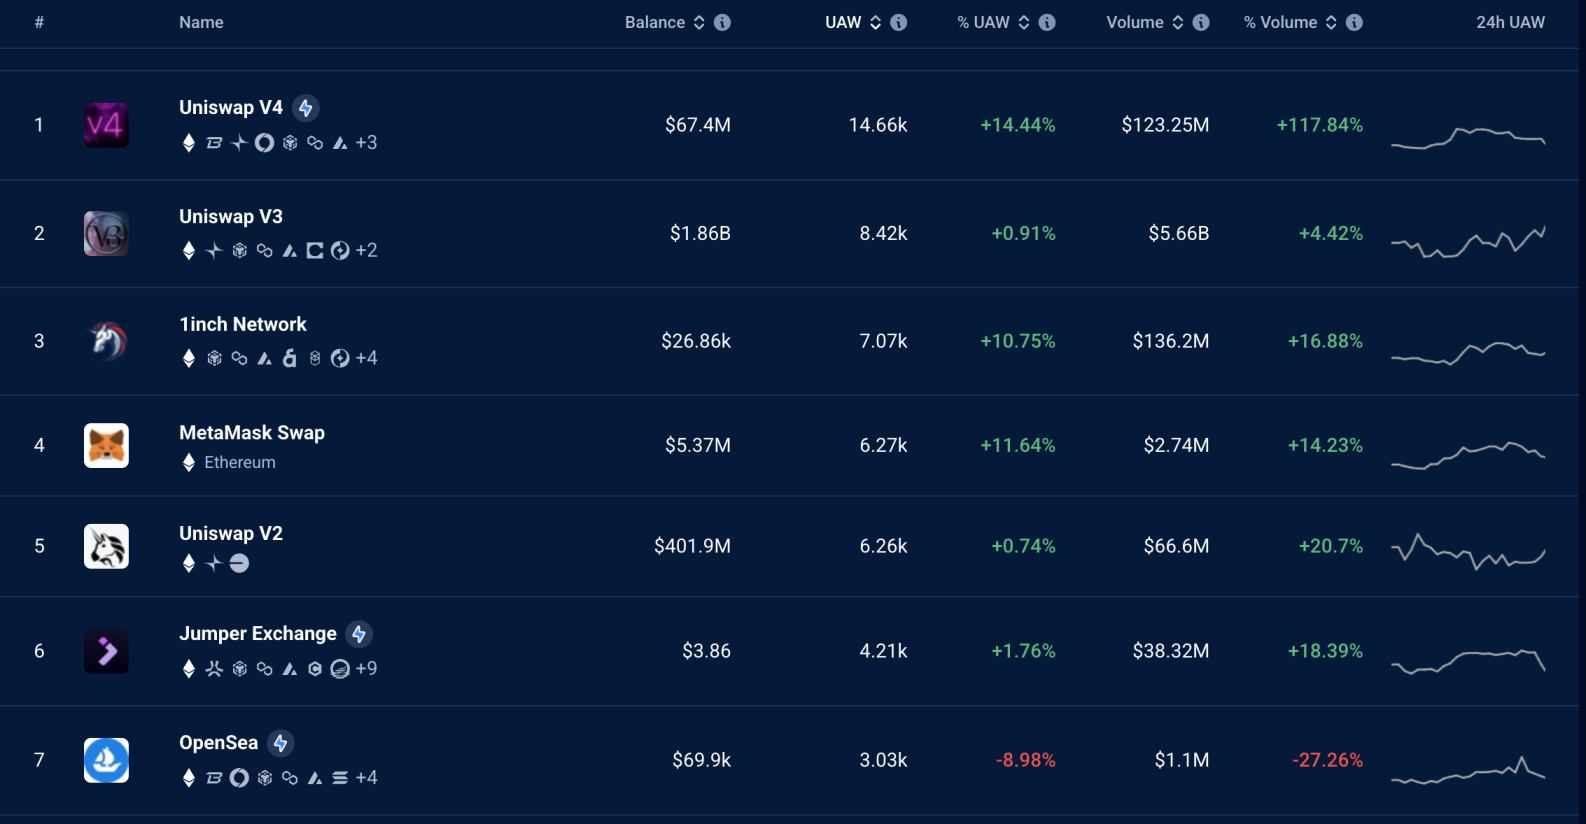Screen dimensions: 1586x824
Task: Click the lightning badge beside OpenSea
Action: (x=281, y=743)
